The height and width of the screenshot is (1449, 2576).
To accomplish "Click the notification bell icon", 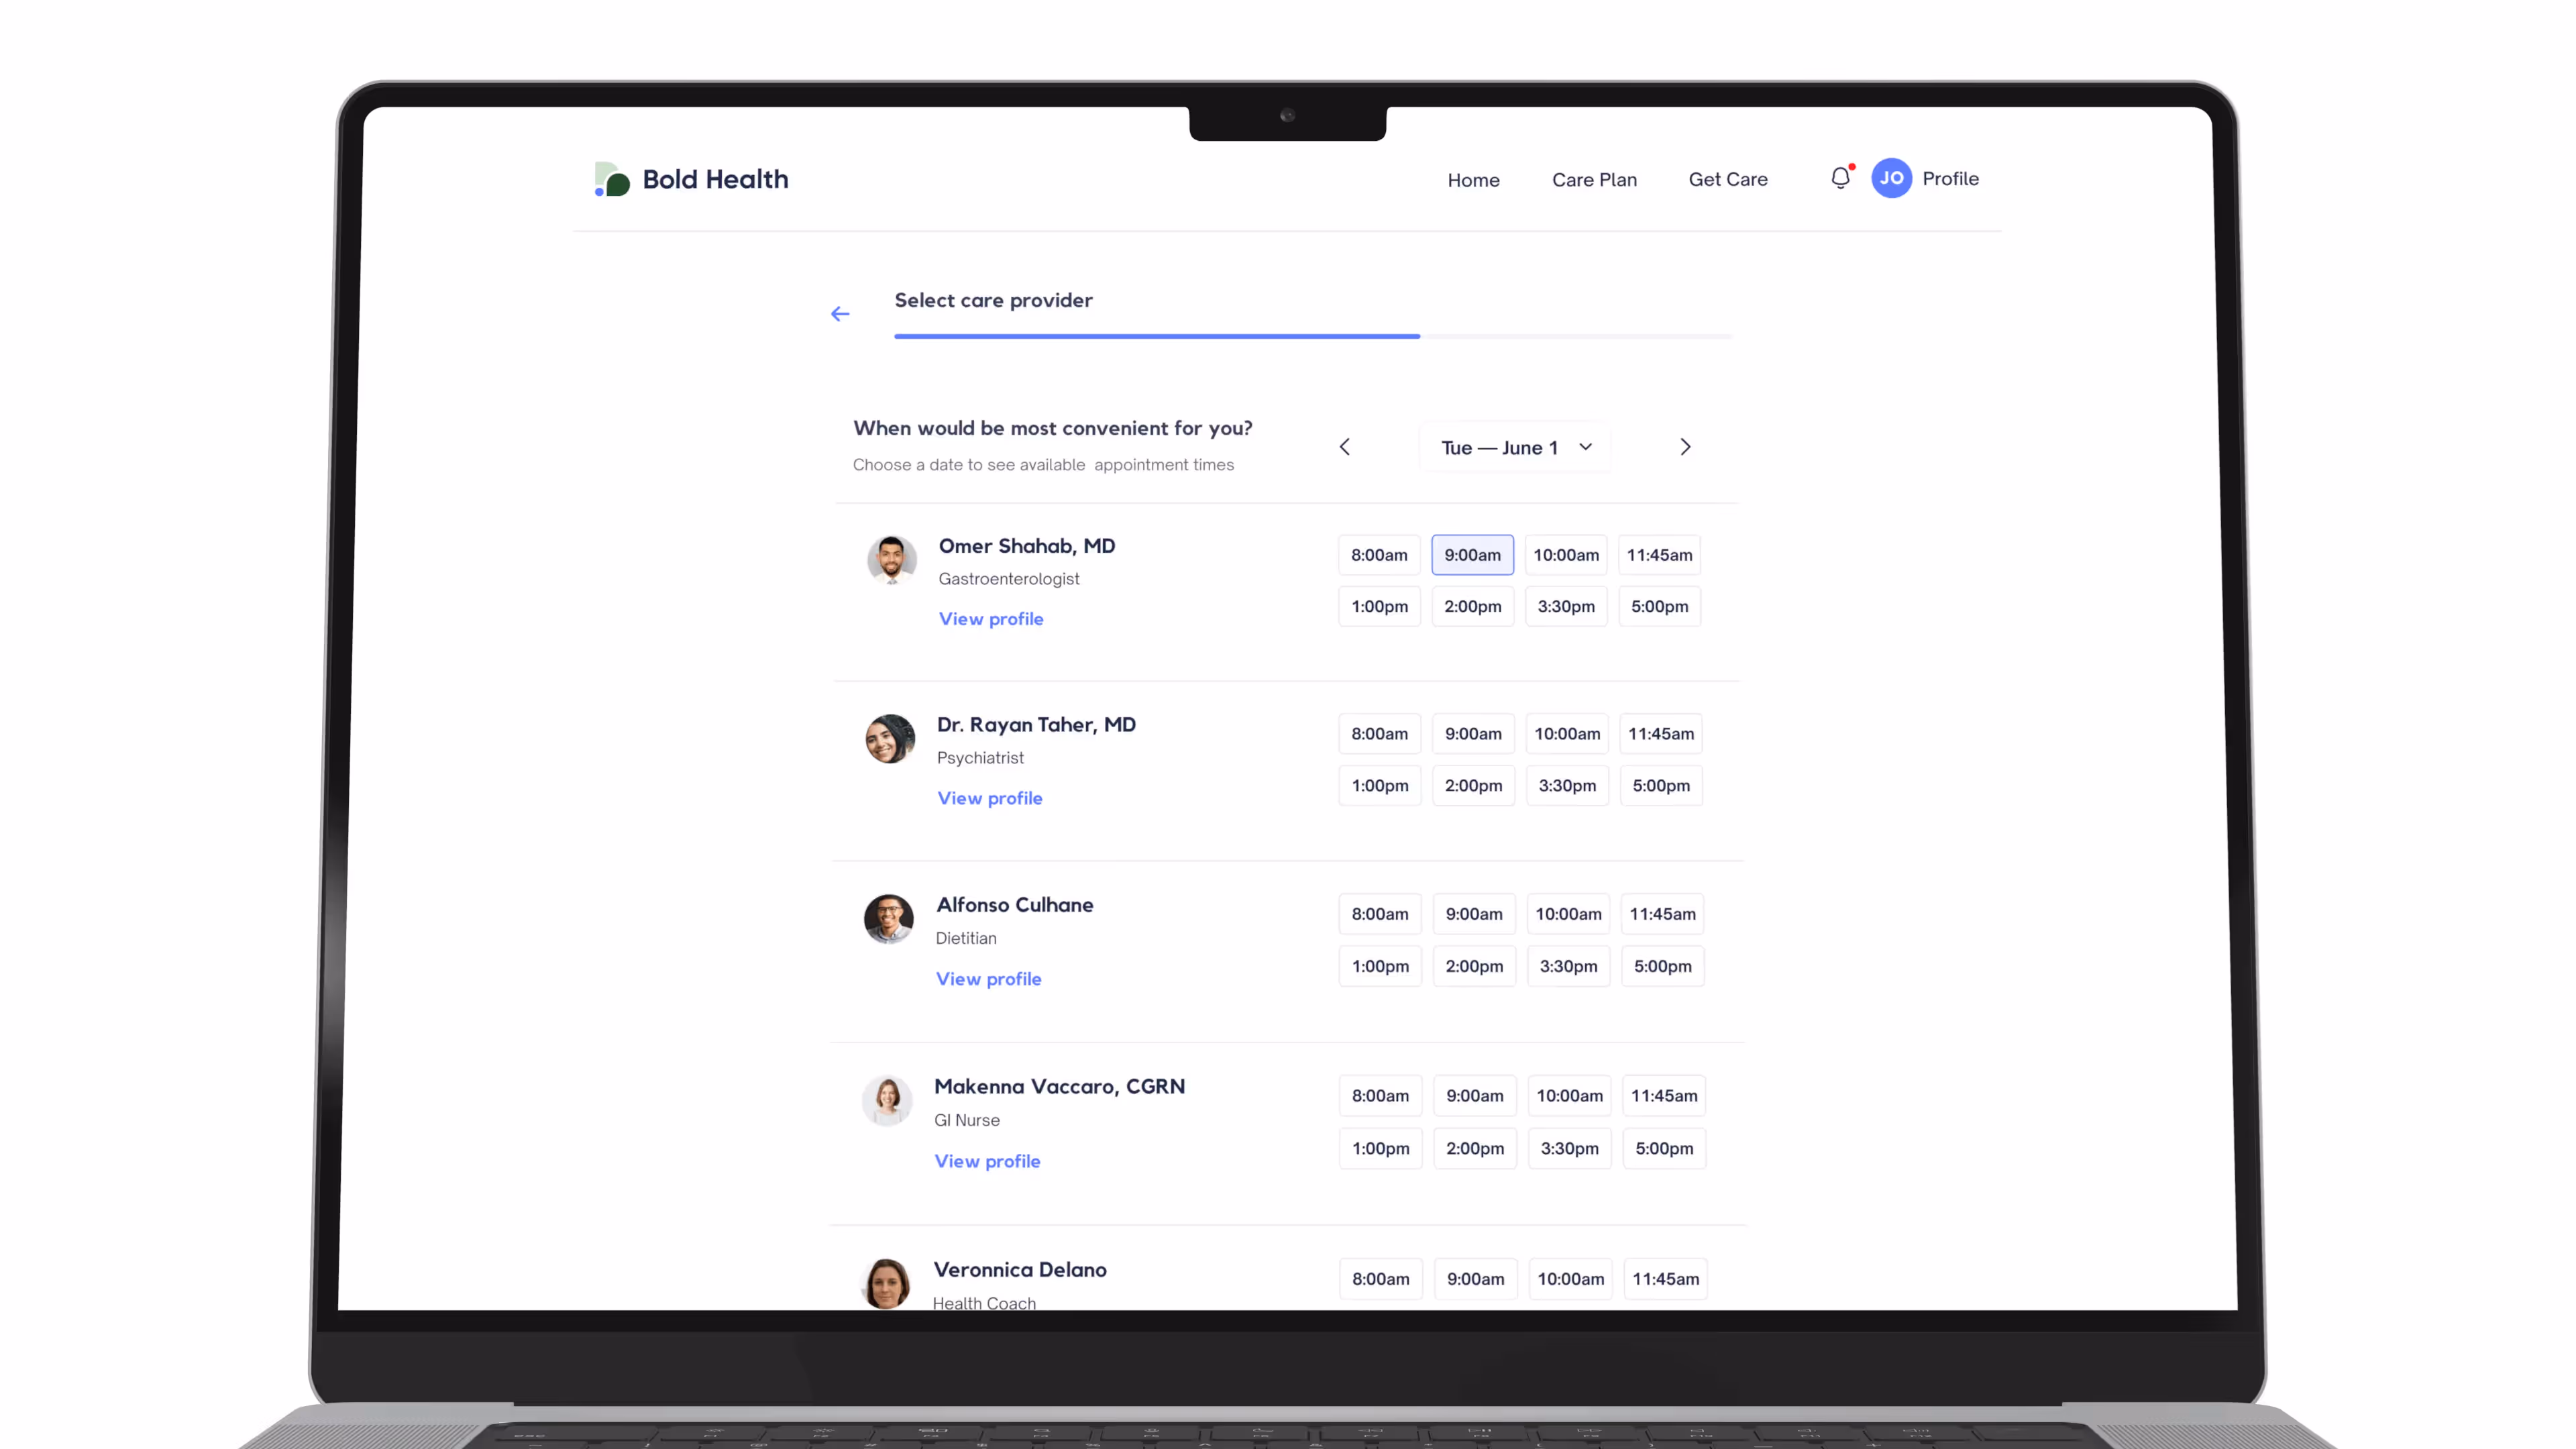I will pyautogui.click(x=1840, y=178).
